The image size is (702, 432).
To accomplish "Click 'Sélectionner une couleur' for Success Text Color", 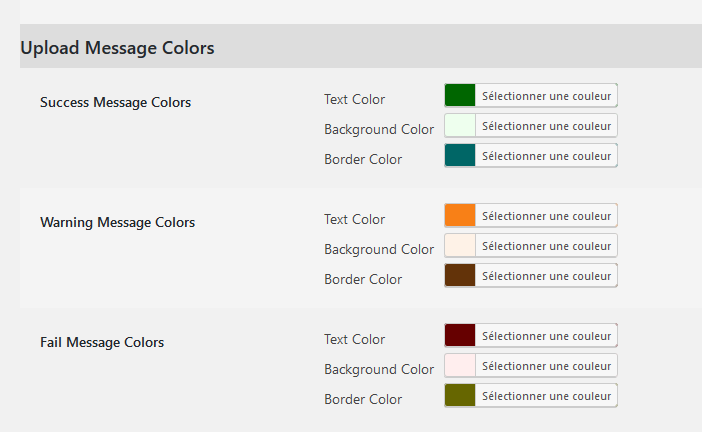I will tap(546, 96).
